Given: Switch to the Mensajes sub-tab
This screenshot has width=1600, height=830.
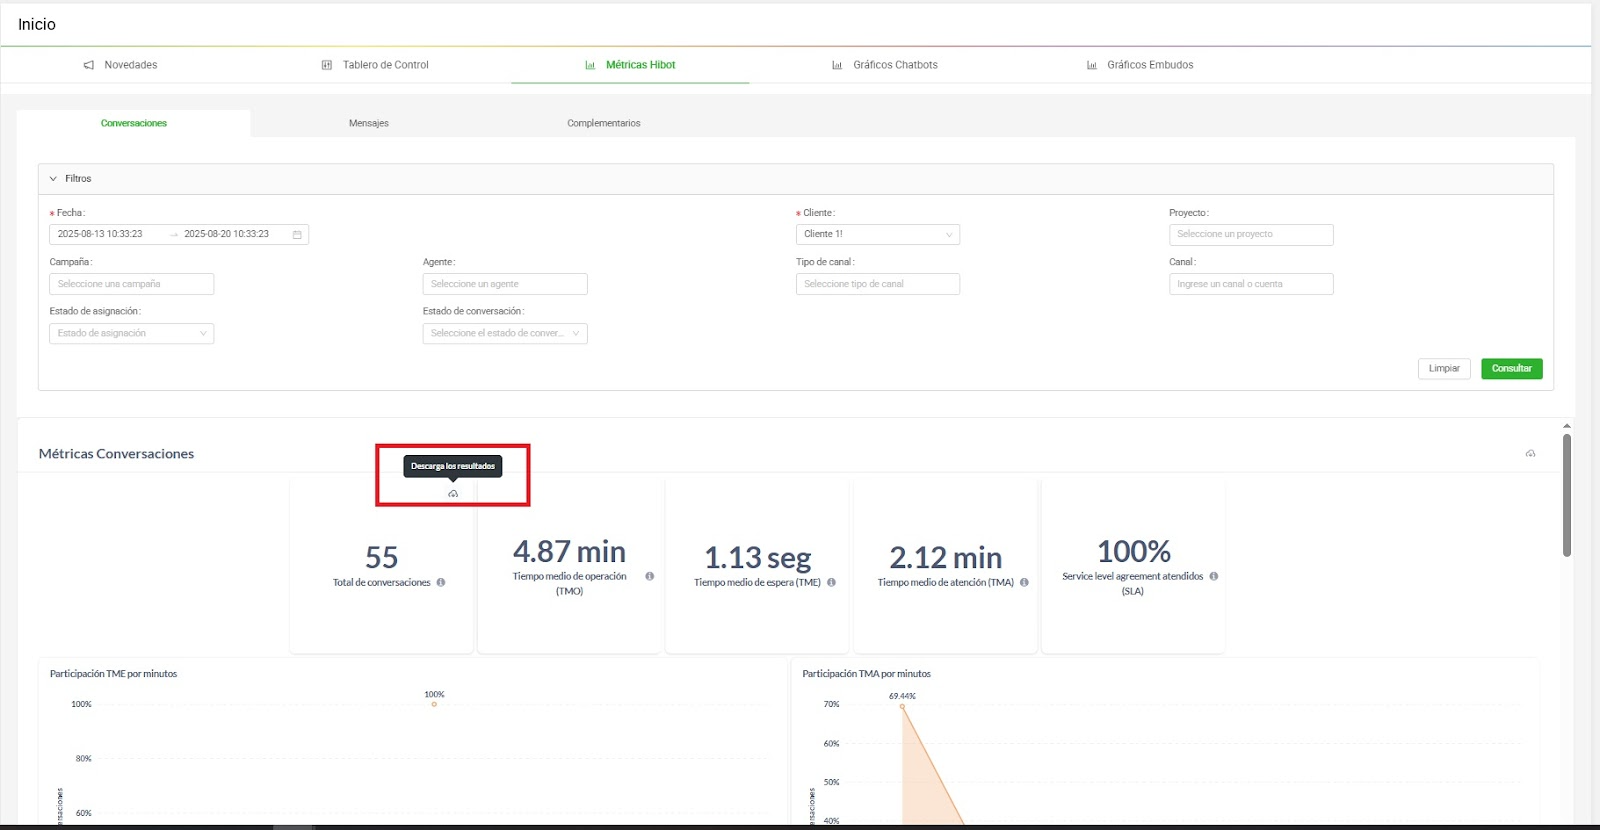Looking at the screenshot, I should point(369,123).
